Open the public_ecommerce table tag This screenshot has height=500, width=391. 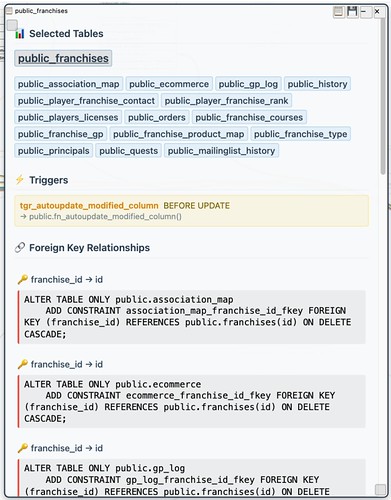[169, 84]
